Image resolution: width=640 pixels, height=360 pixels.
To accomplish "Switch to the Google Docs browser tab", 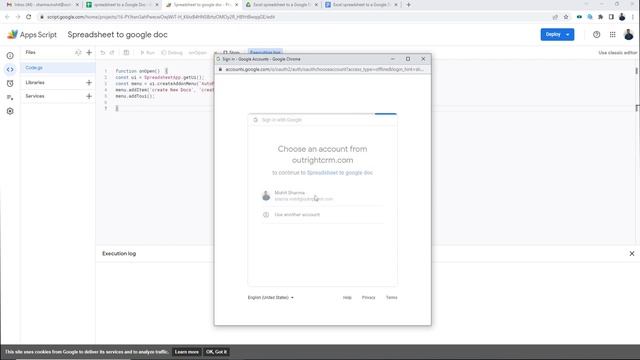I will pos(361,5).
